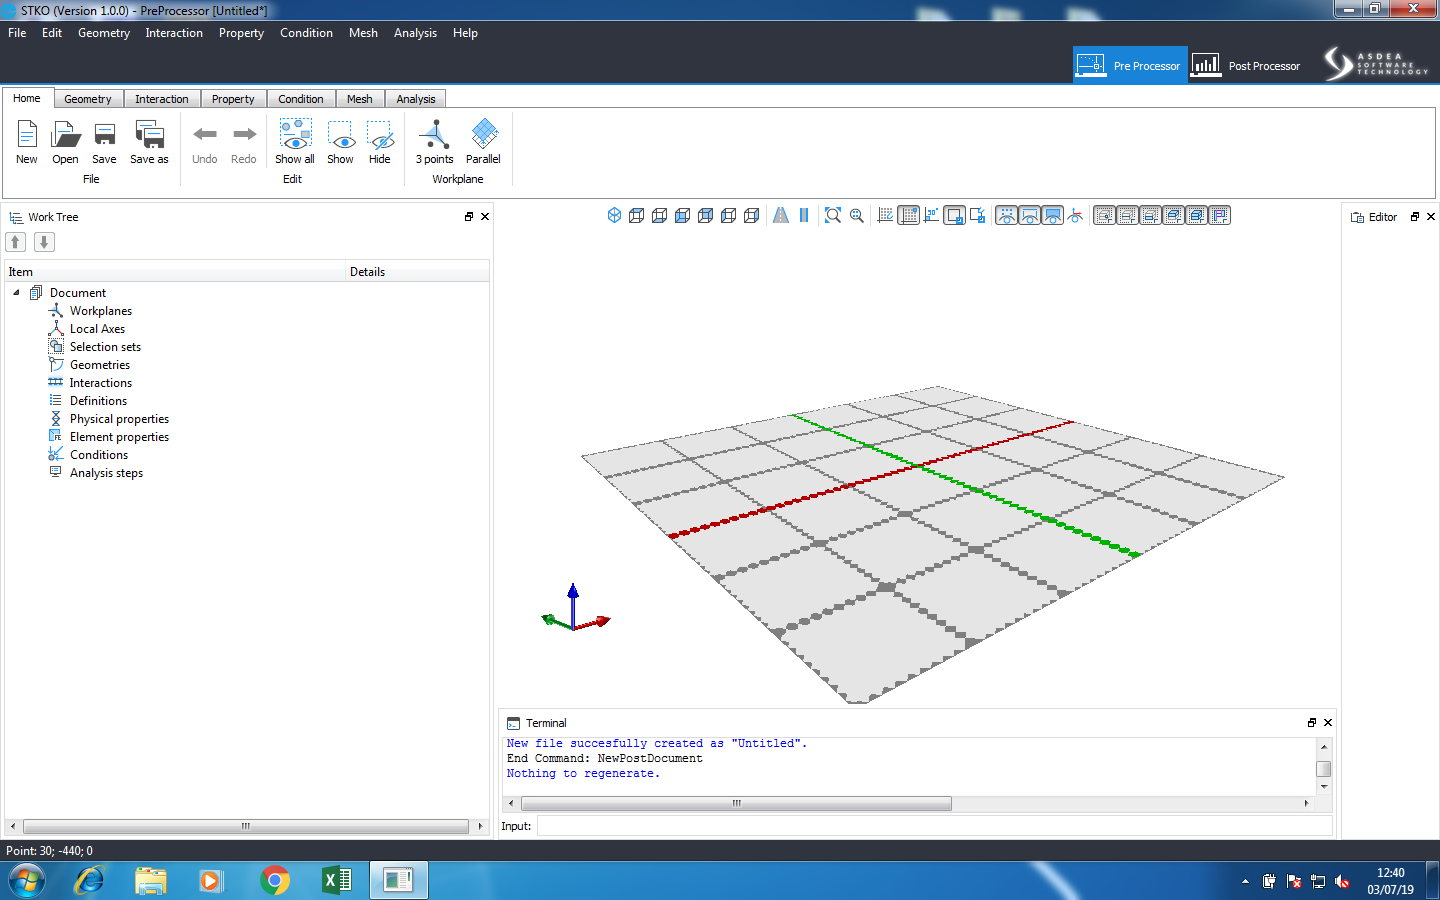The width and height of the screenshot is (1440, 900).
Task: Toggle the first eye visibility button with dotted top
Action: pyautogui.click(x=1006, y=215)
